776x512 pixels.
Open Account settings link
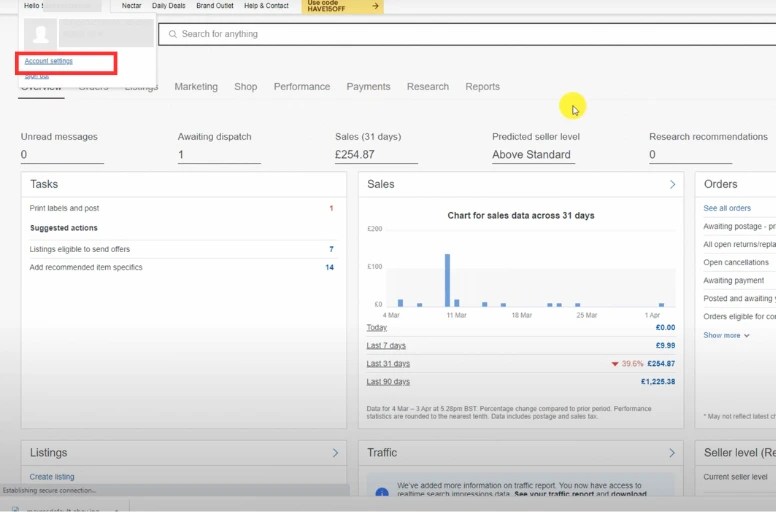(x=48, y=61)
